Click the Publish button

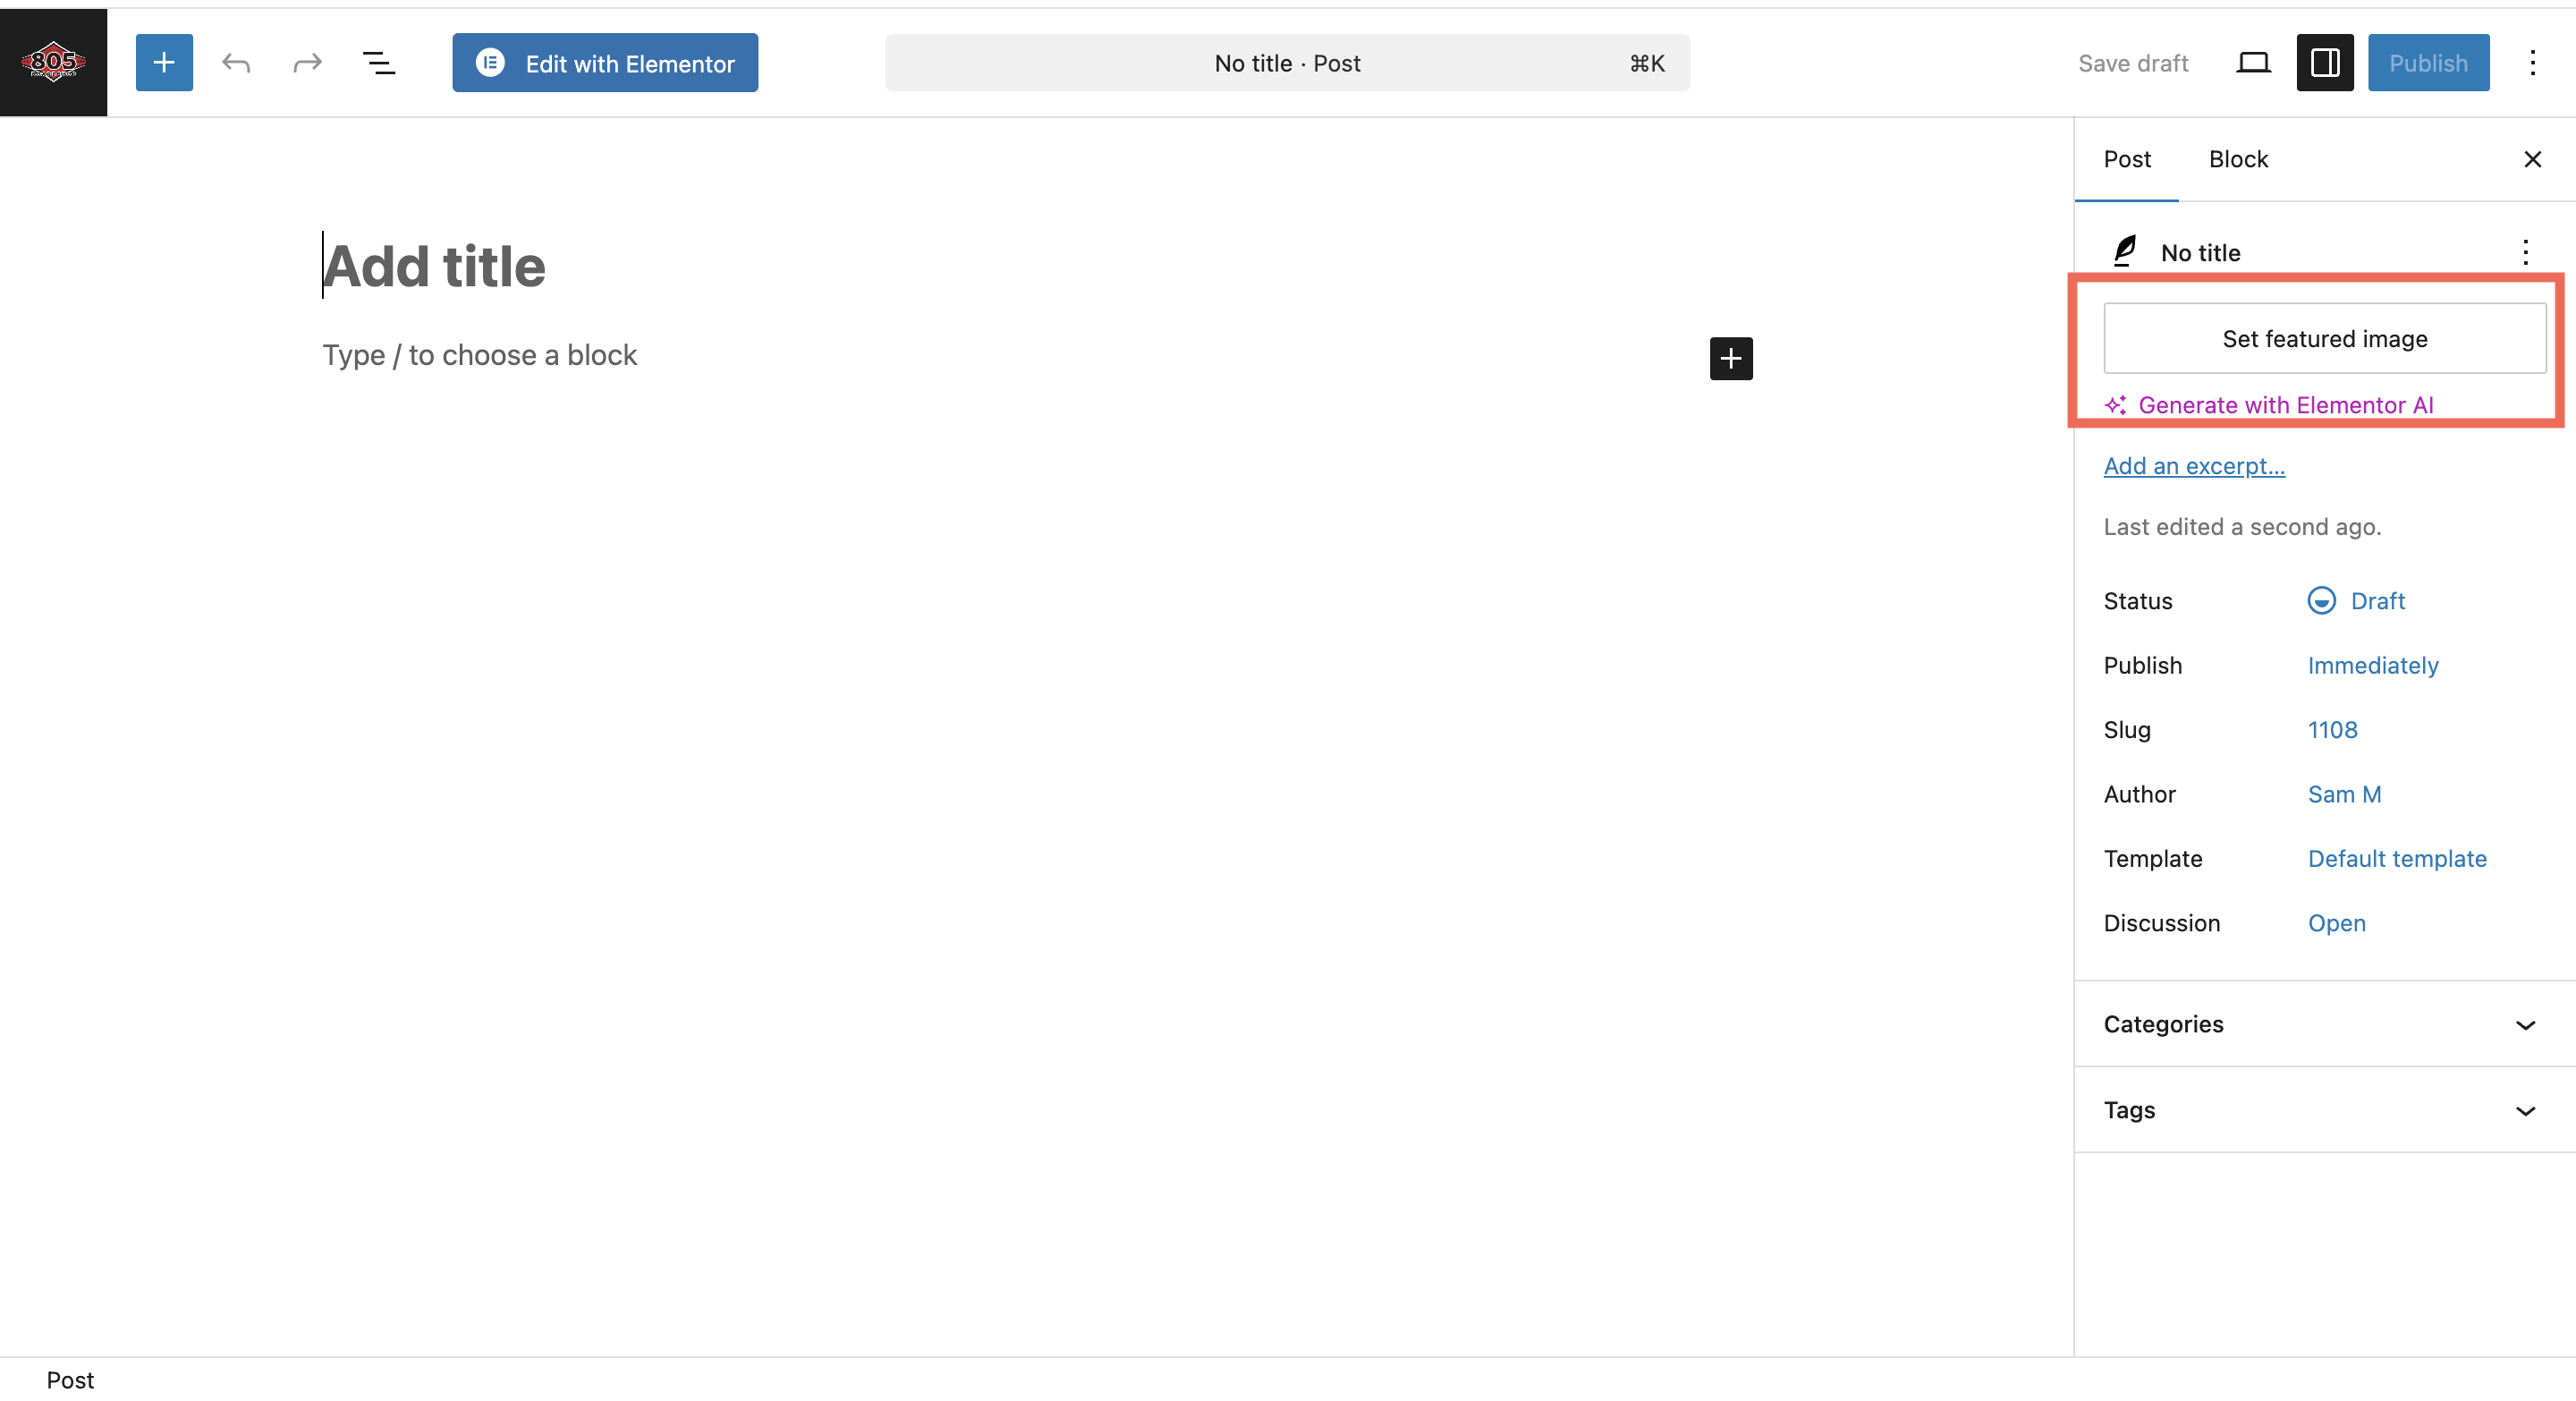[2428, 63]
